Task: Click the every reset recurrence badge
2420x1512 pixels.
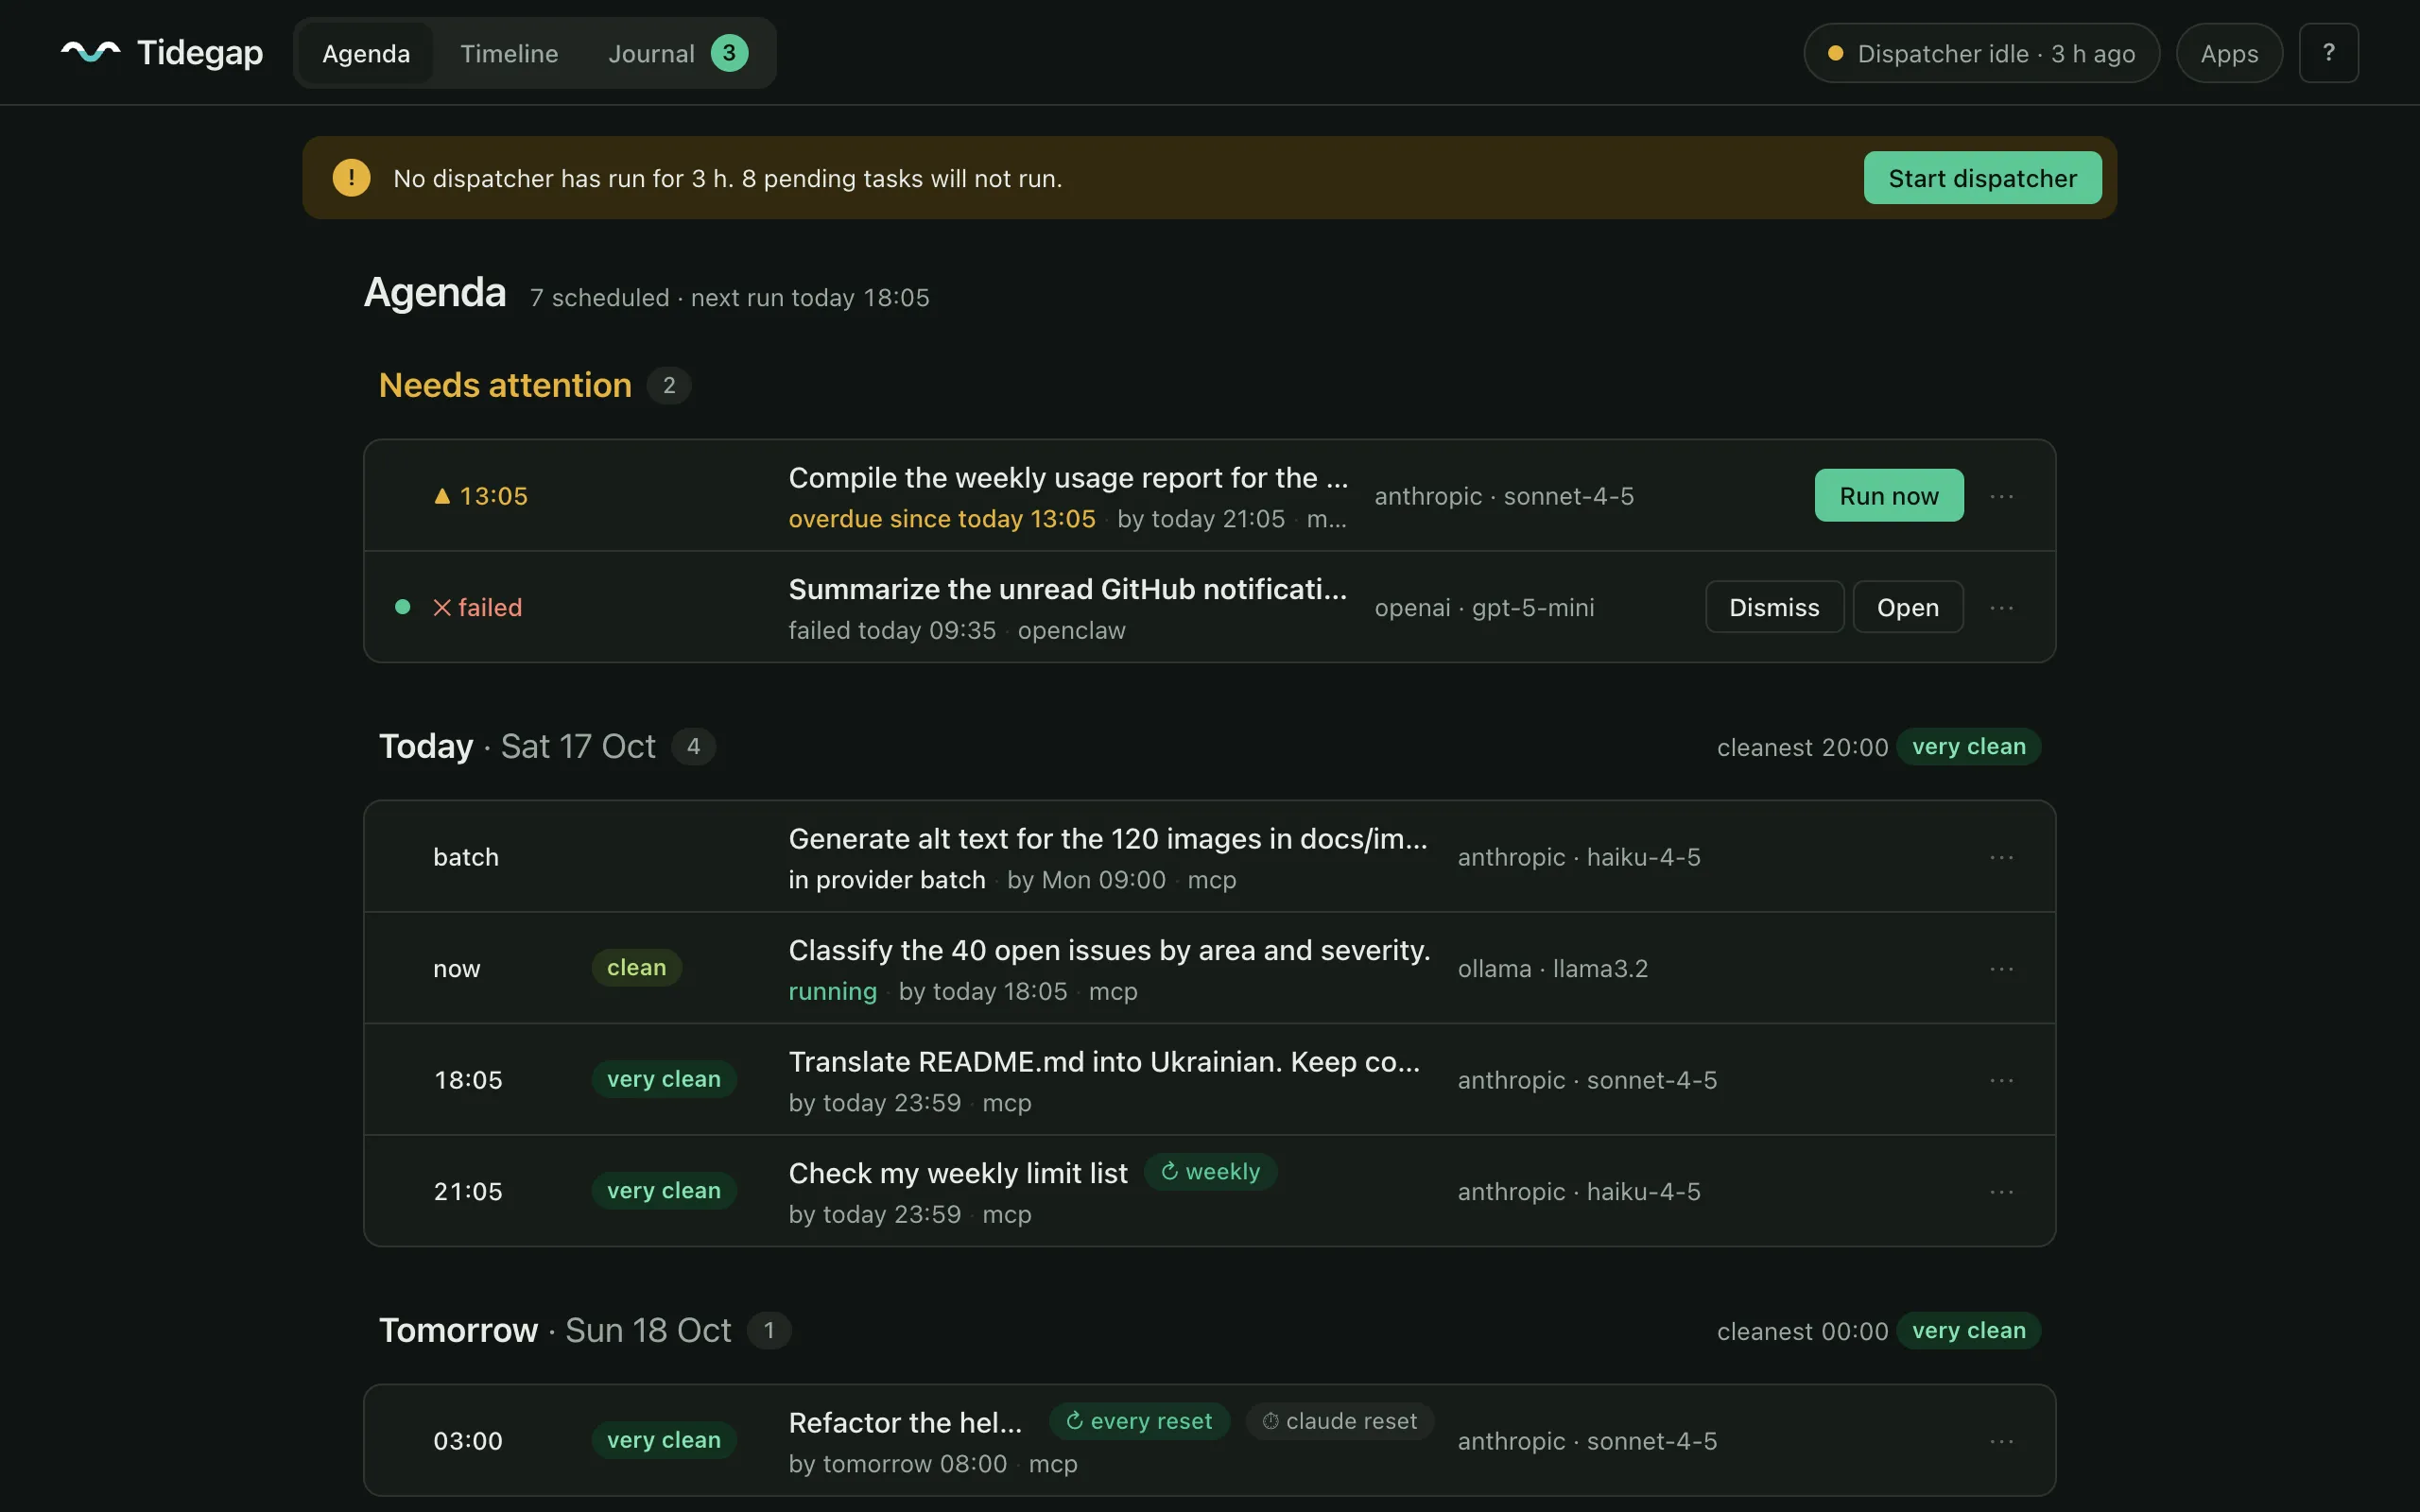Action: click(x=1139, y=1421)
